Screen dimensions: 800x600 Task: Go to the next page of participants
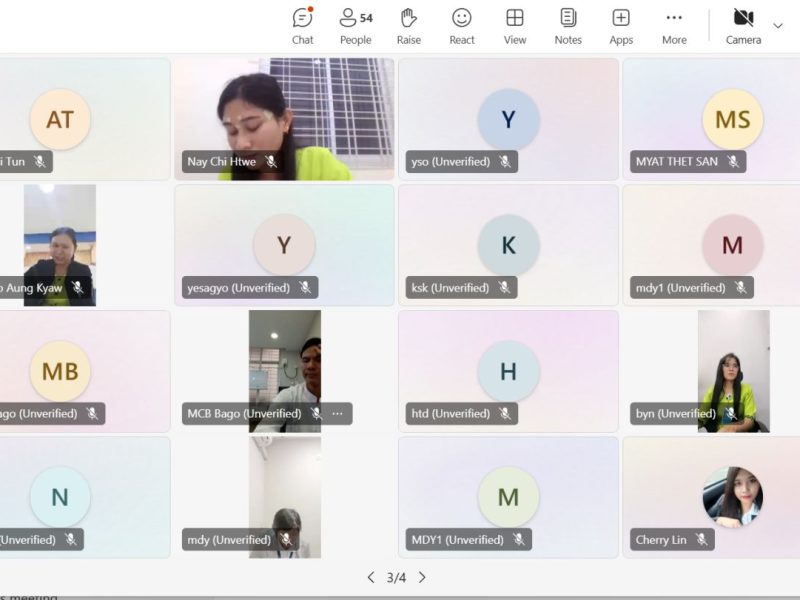pos(422,577)
